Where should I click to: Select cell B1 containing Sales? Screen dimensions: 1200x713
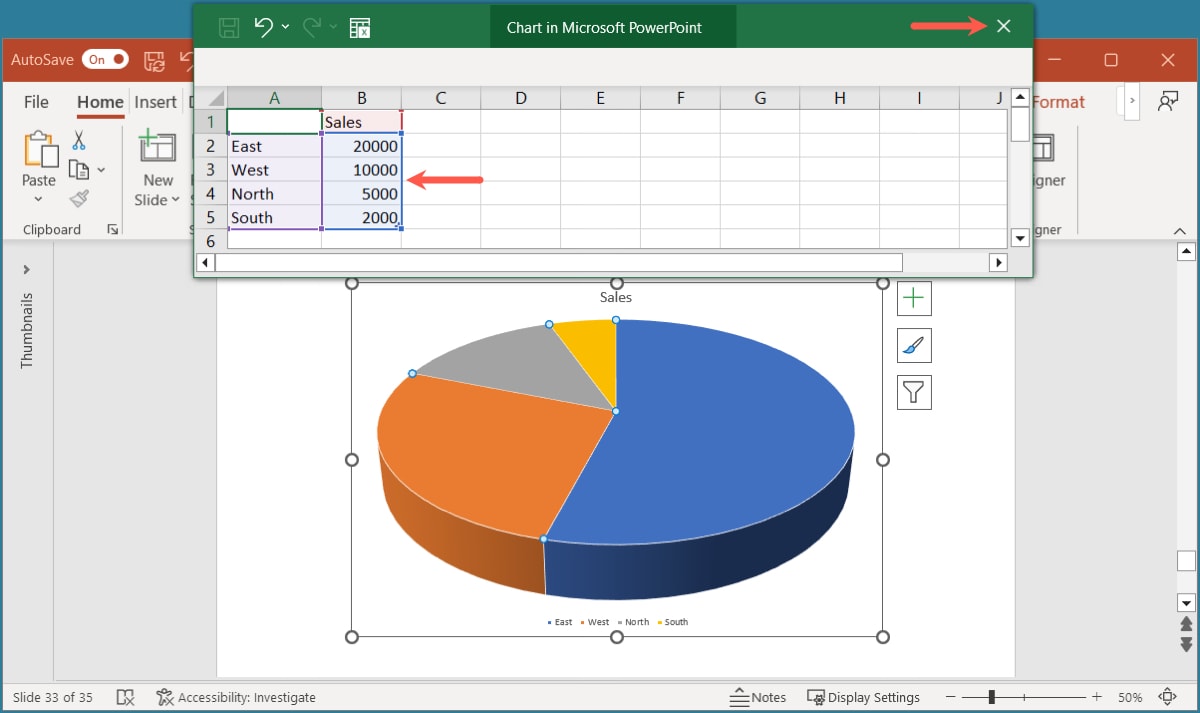pyautogui.click(x=361, y=121)
